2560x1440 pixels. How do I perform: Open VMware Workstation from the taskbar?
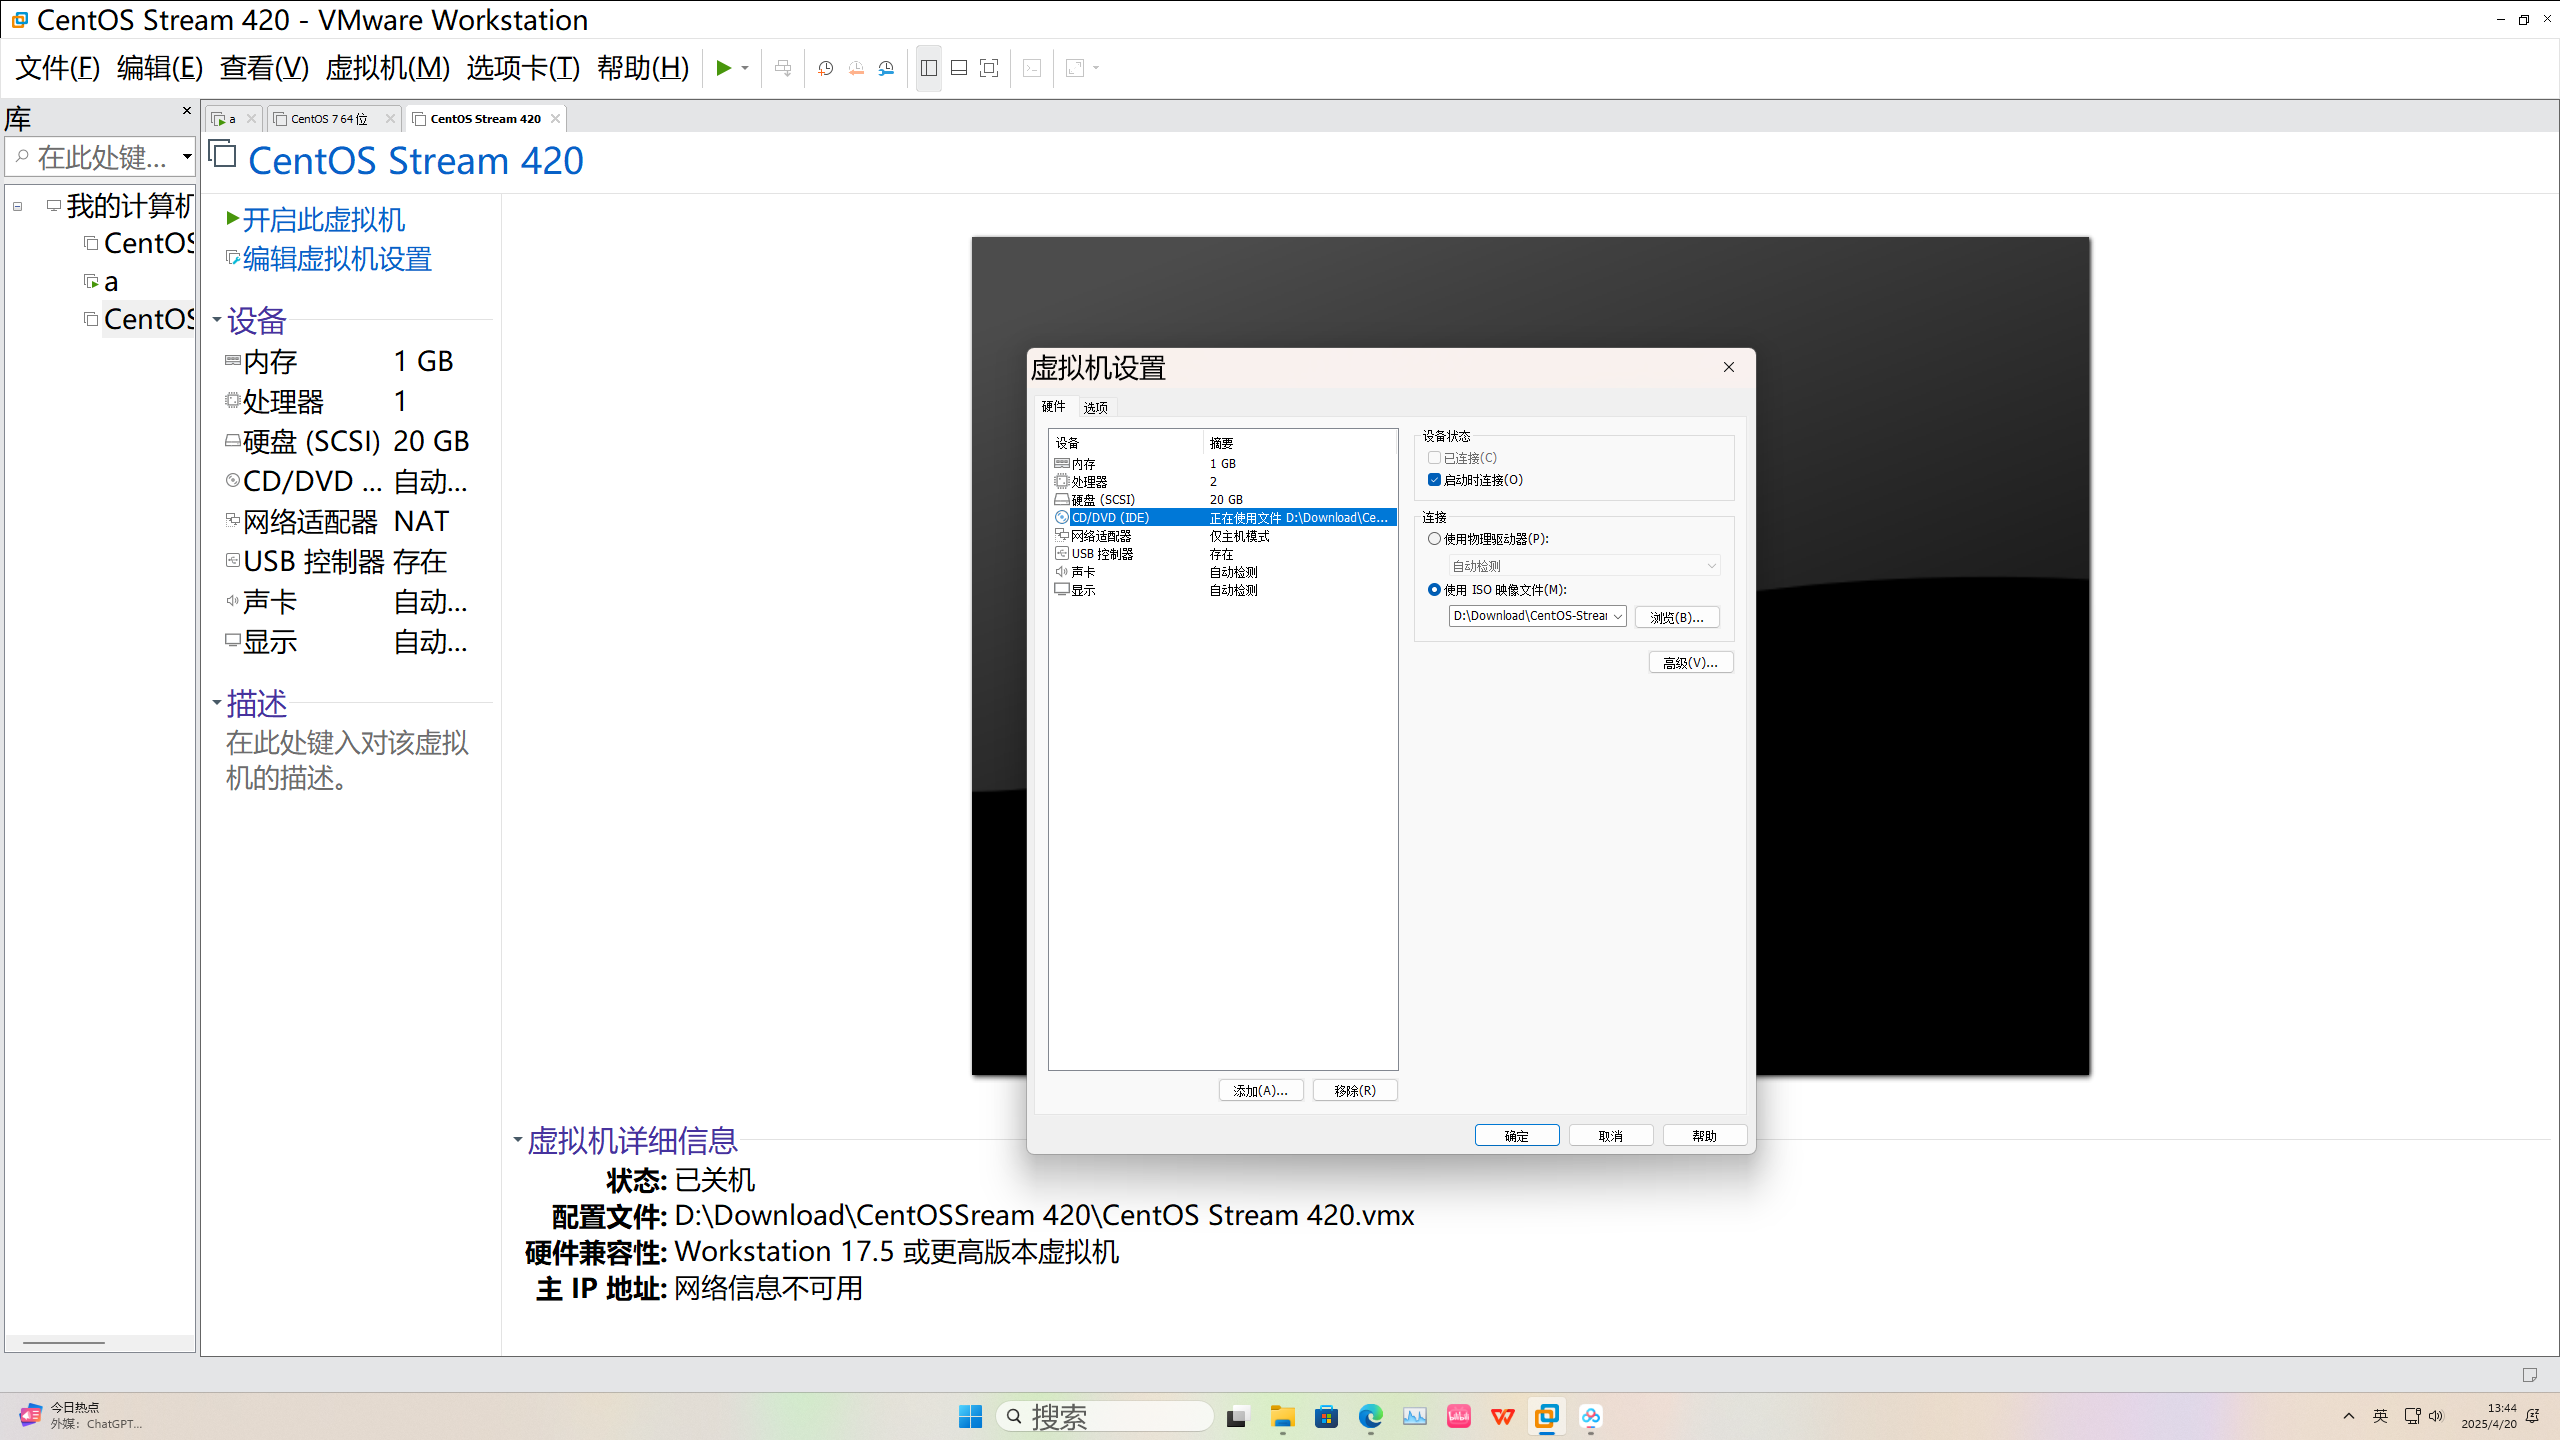[x=1547, y=1416]
